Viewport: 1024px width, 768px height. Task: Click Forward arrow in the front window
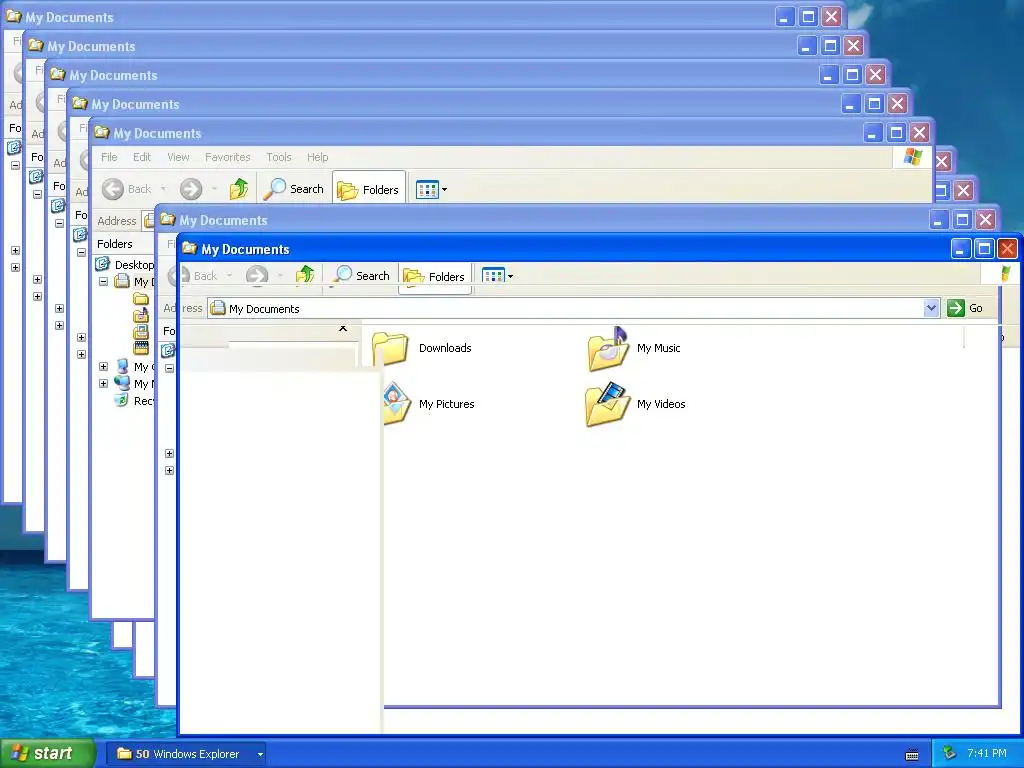click(x=257, y=276)
